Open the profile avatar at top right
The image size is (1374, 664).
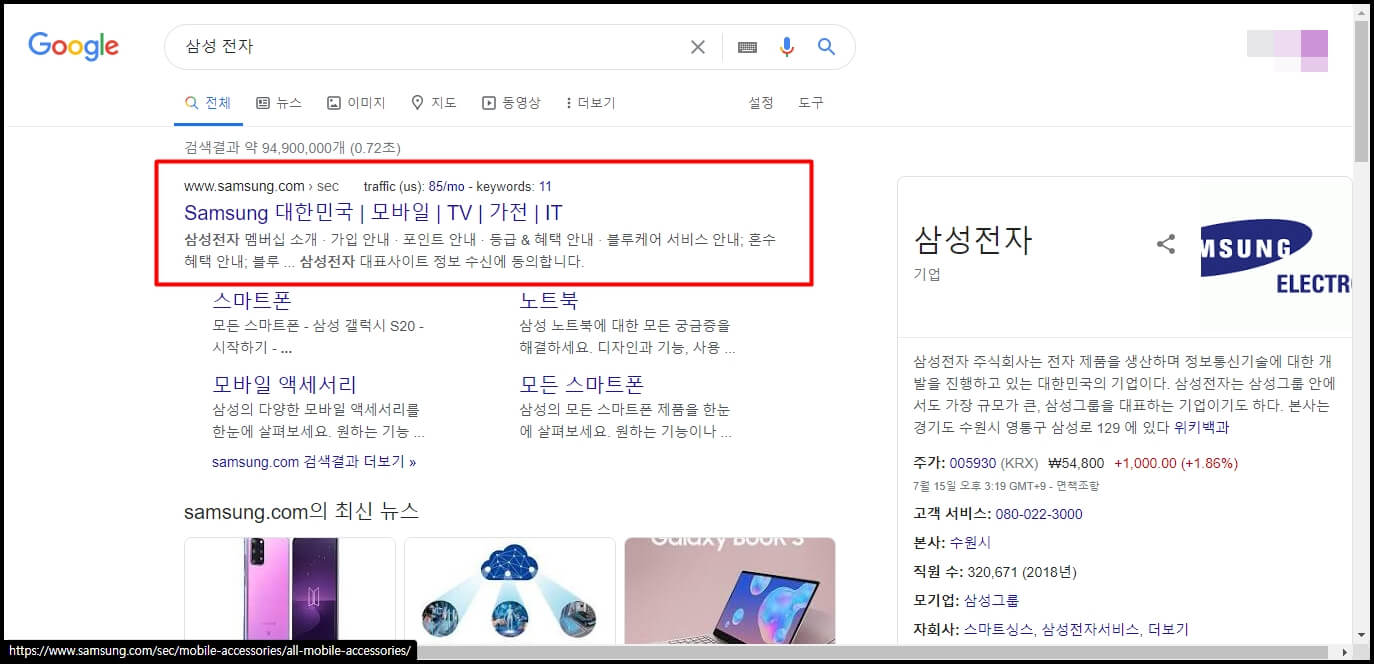tap(1288, 51)
